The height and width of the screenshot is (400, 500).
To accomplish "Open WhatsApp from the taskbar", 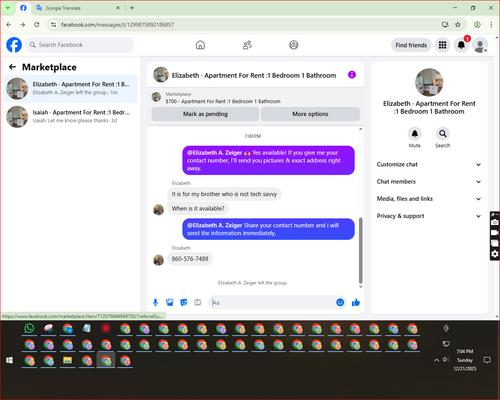I will [29, 328].
